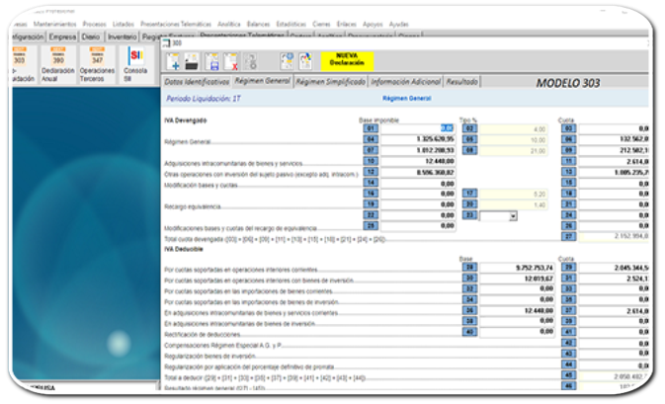This screenshot has width=665, height=404.
Task: Click the save diskette icon in 303 toolbar
Action: [x=212, y=61]
